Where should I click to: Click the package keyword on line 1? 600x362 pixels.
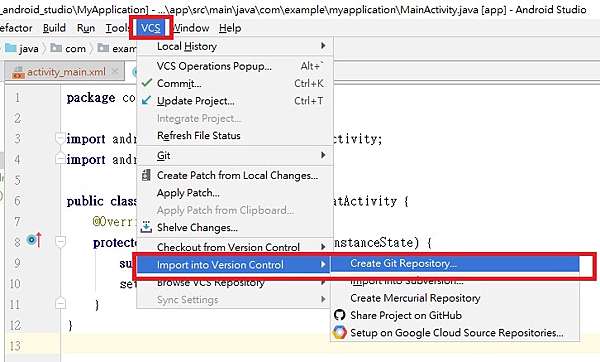click(x=91, y=98)
